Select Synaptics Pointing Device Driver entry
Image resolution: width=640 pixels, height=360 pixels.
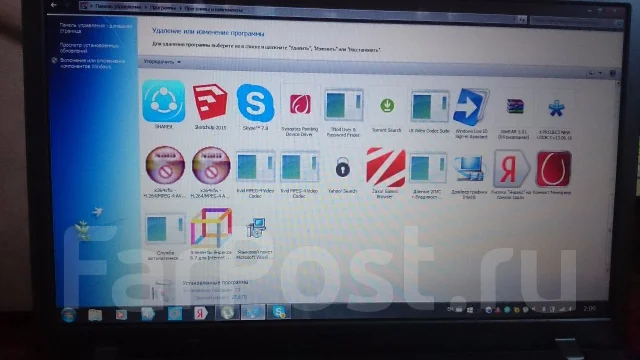pyautogui.click(x=300, y=104)
